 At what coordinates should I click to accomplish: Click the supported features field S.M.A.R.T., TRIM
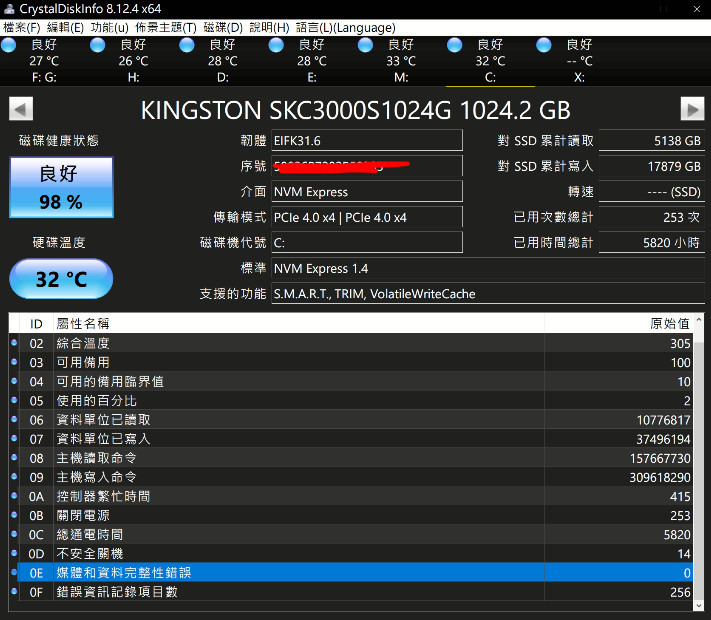(488, 294)
